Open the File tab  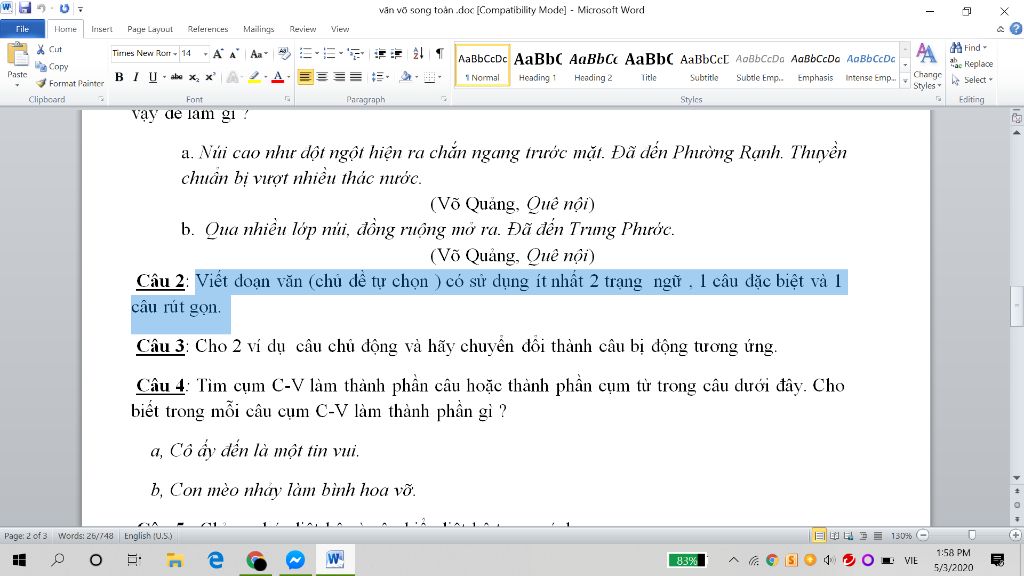(22, 29)
